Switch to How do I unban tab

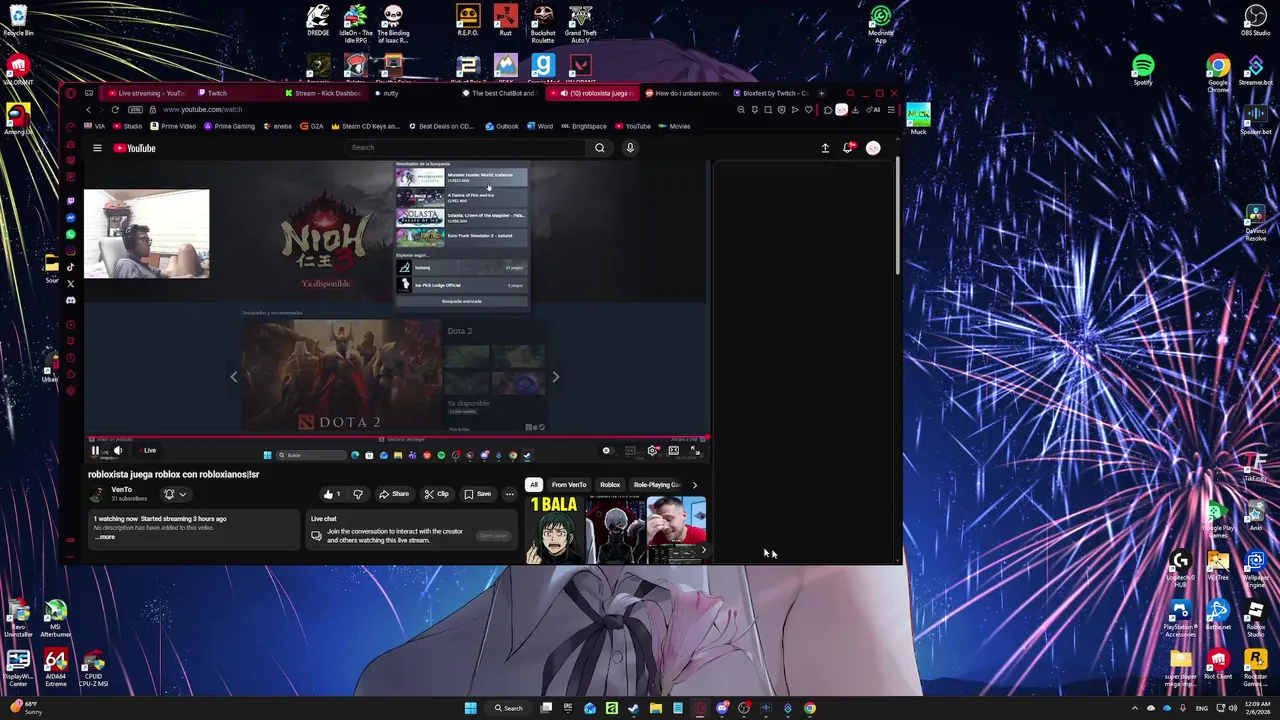click(x=683, y=93)
